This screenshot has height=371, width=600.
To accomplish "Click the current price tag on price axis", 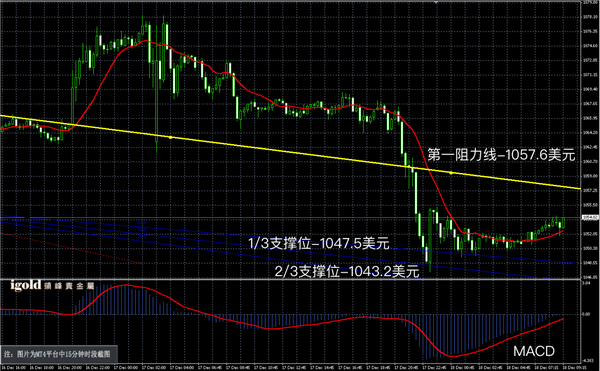I will pyautogui.click(x=590, y=218).
